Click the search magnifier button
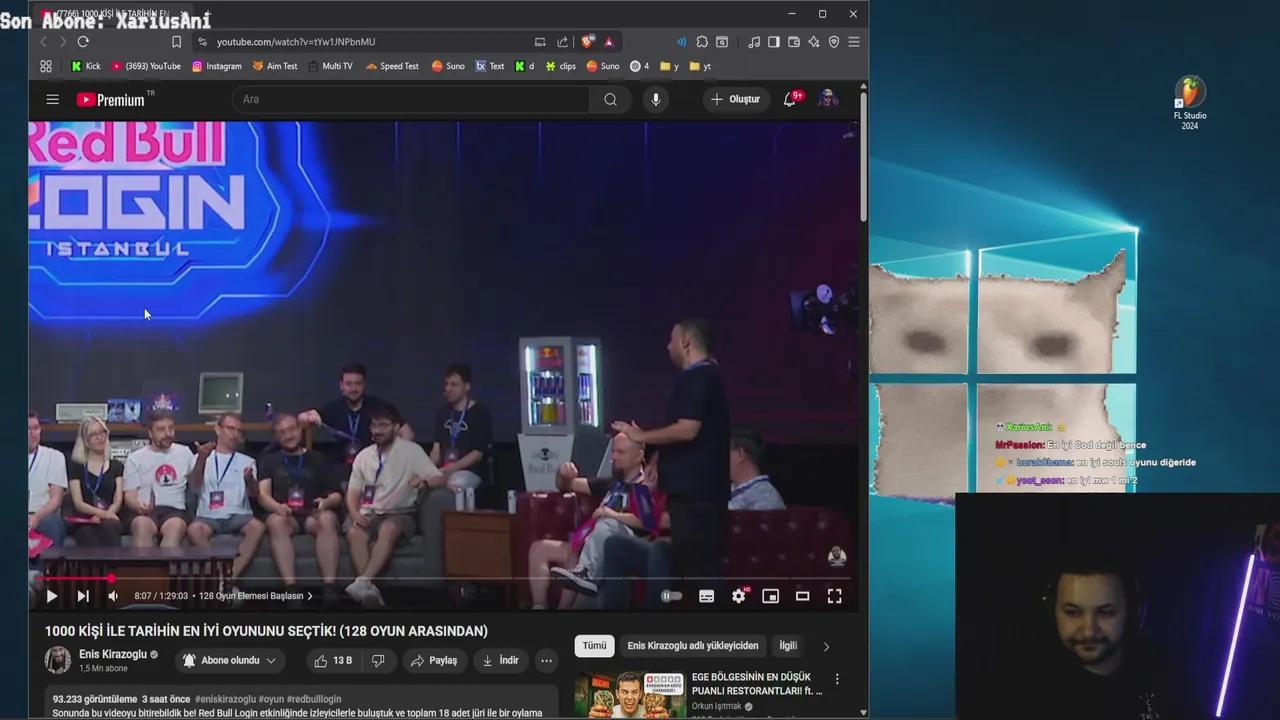The height and width of the screenshot is (720, 1280). click(x=610, y=99)
